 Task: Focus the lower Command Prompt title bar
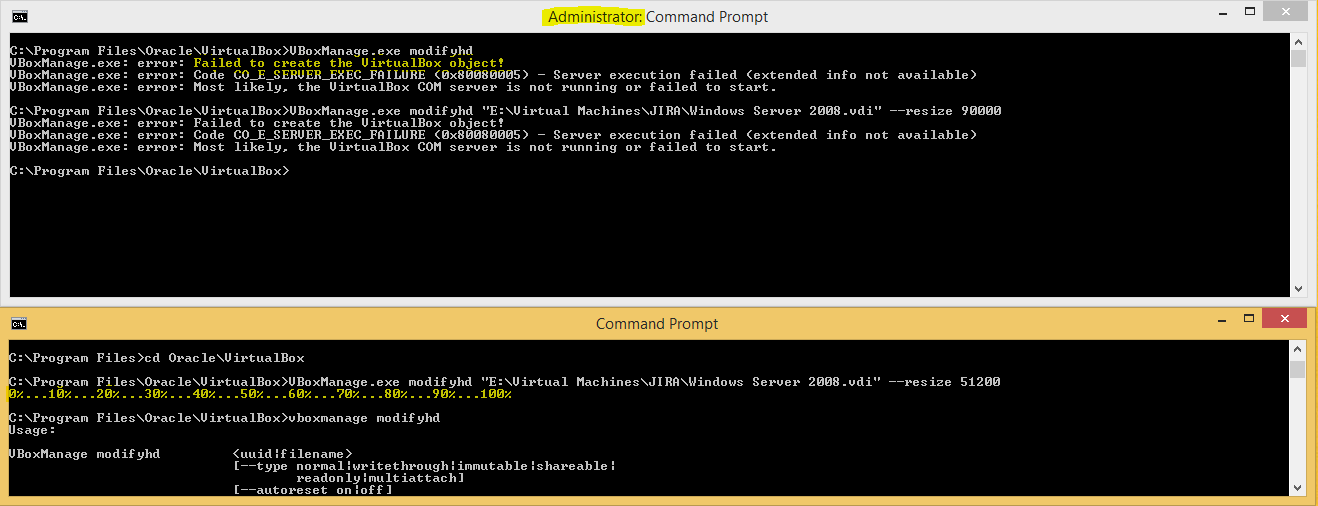(657, 324)
